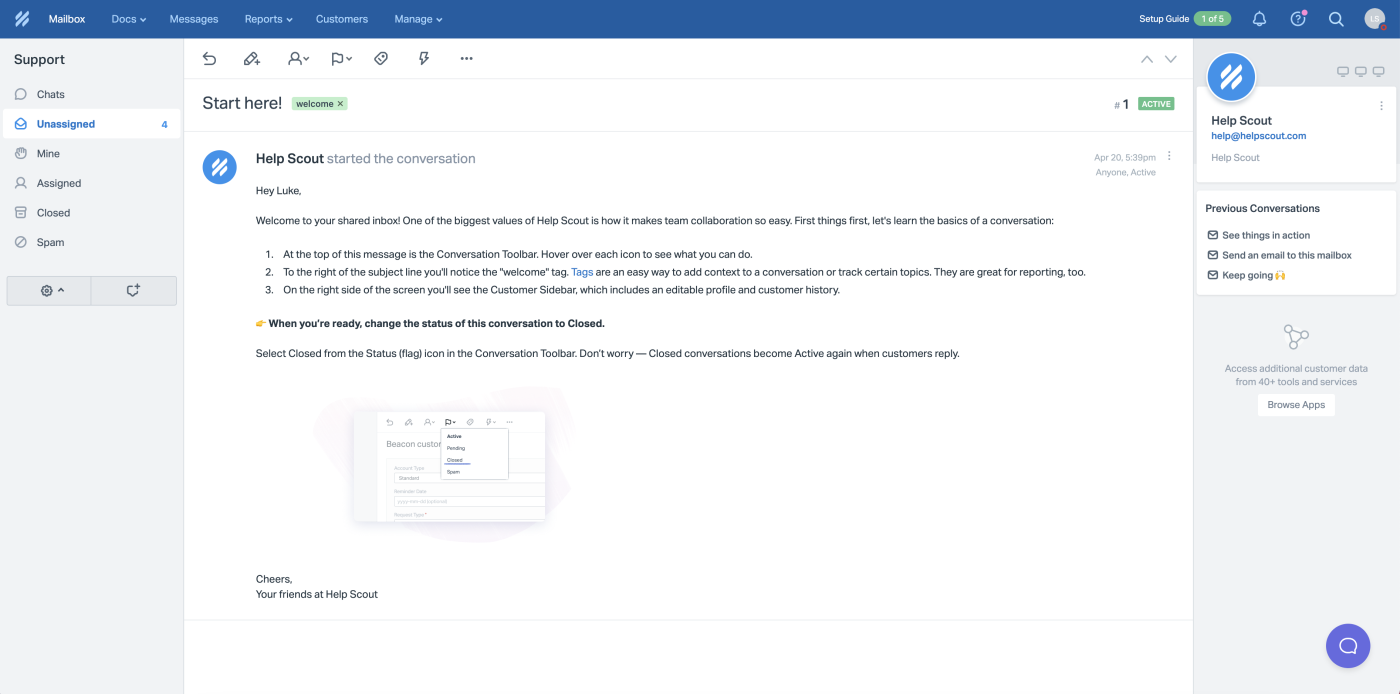Click the search magnifier icon
Viewport: 1400px width, 694px height.
point(1336,19)
